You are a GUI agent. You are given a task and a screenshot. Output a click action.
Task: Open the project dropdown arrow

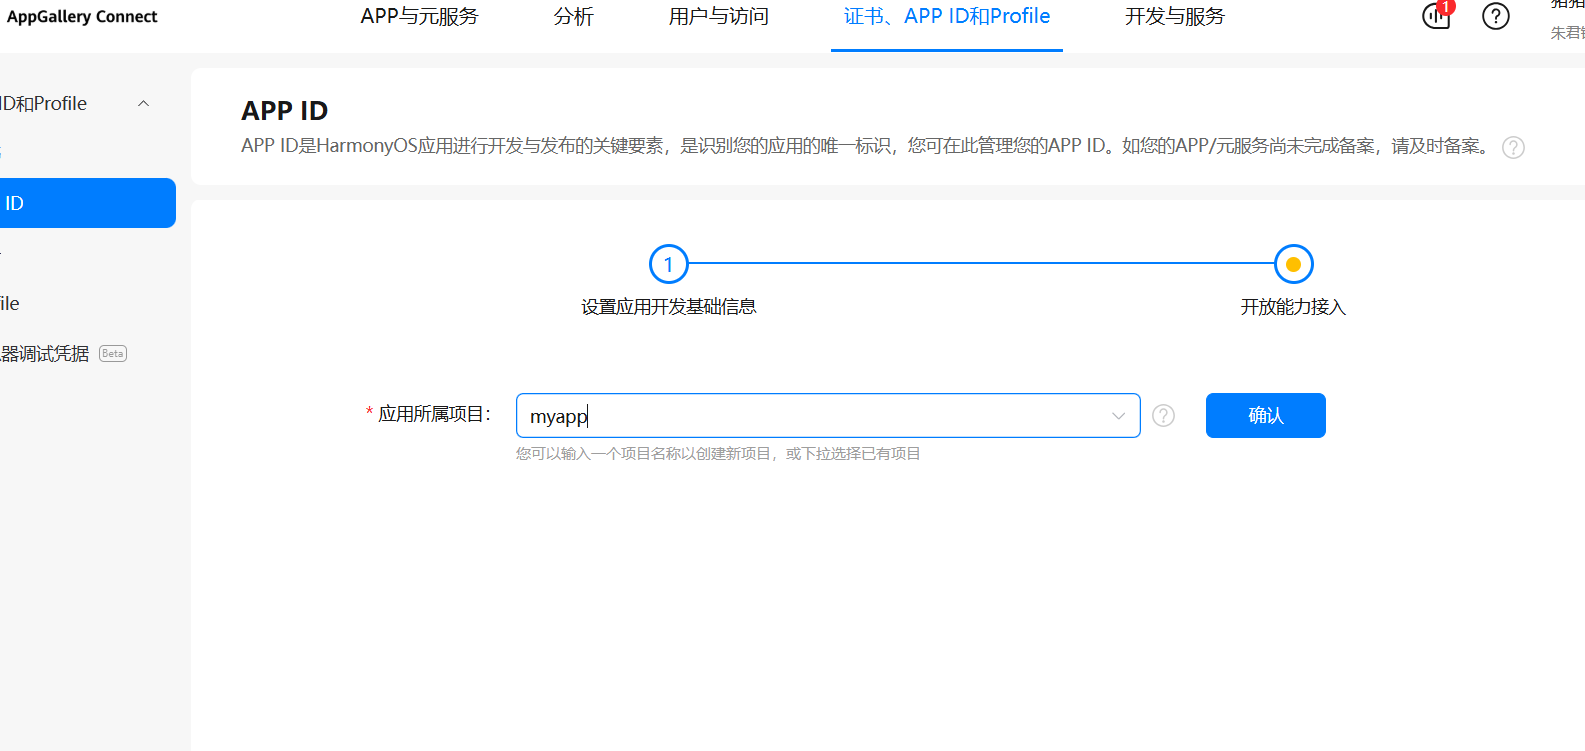point(1118,416)
